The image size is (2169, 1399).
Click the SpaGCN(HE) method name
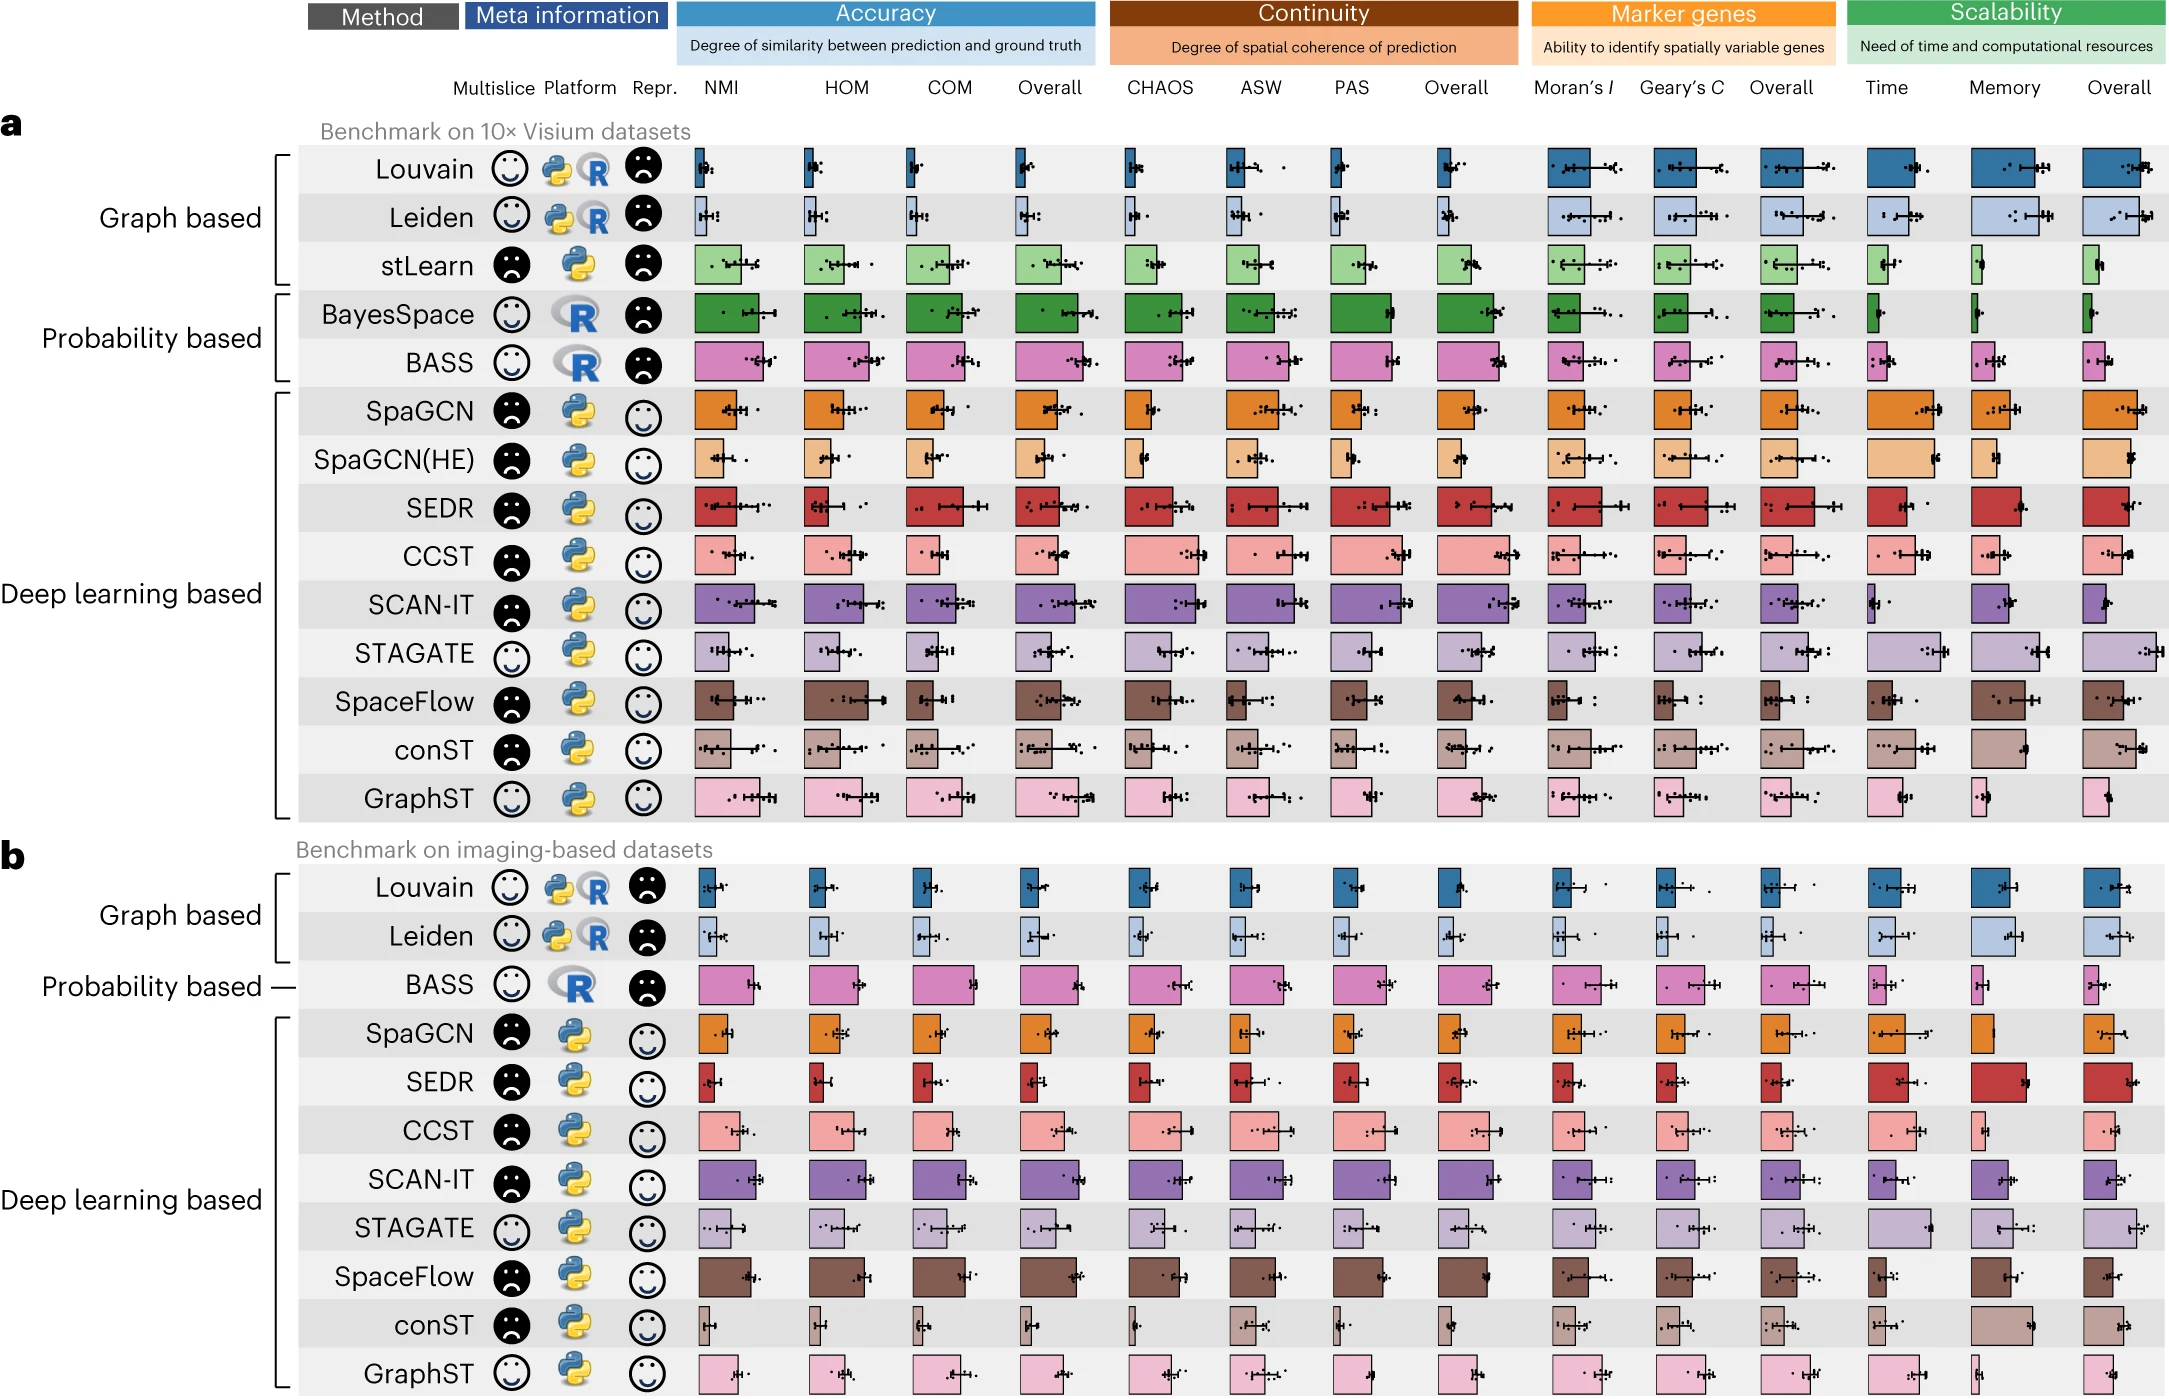coord(394,460)
